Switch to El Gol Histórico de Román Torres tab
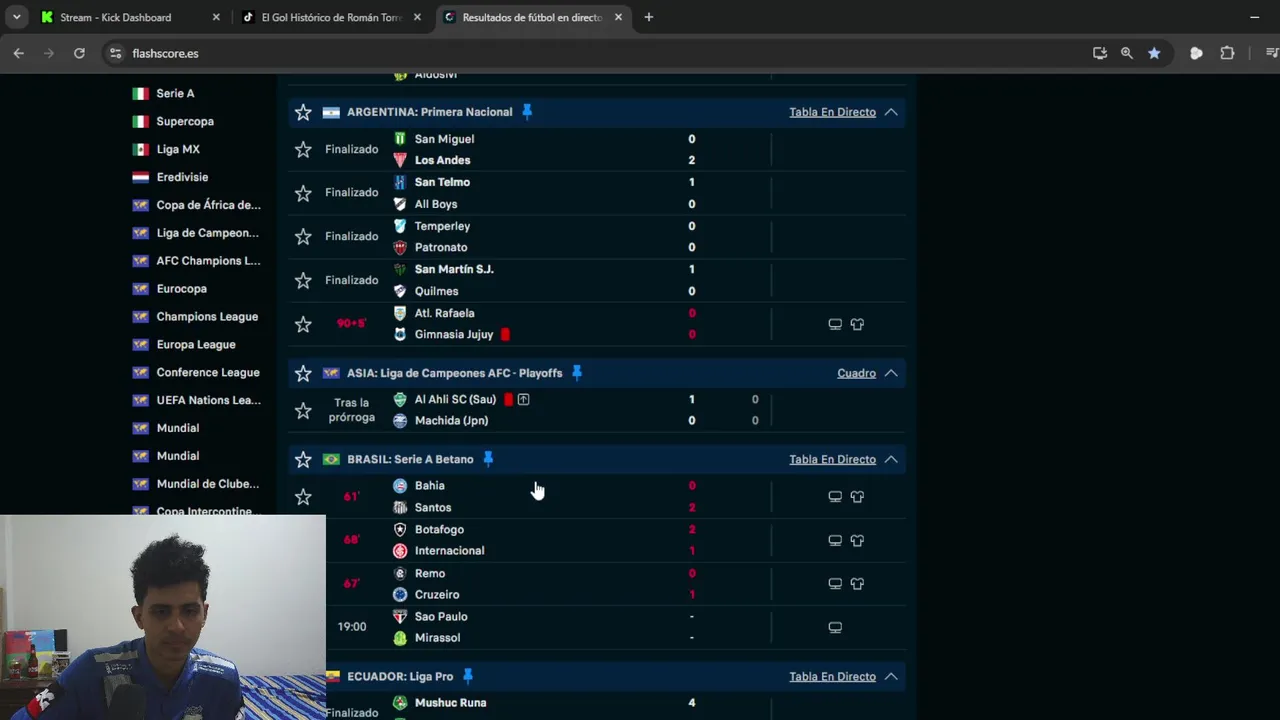This screenshot has height=720, width=1280. click(333, 17)
